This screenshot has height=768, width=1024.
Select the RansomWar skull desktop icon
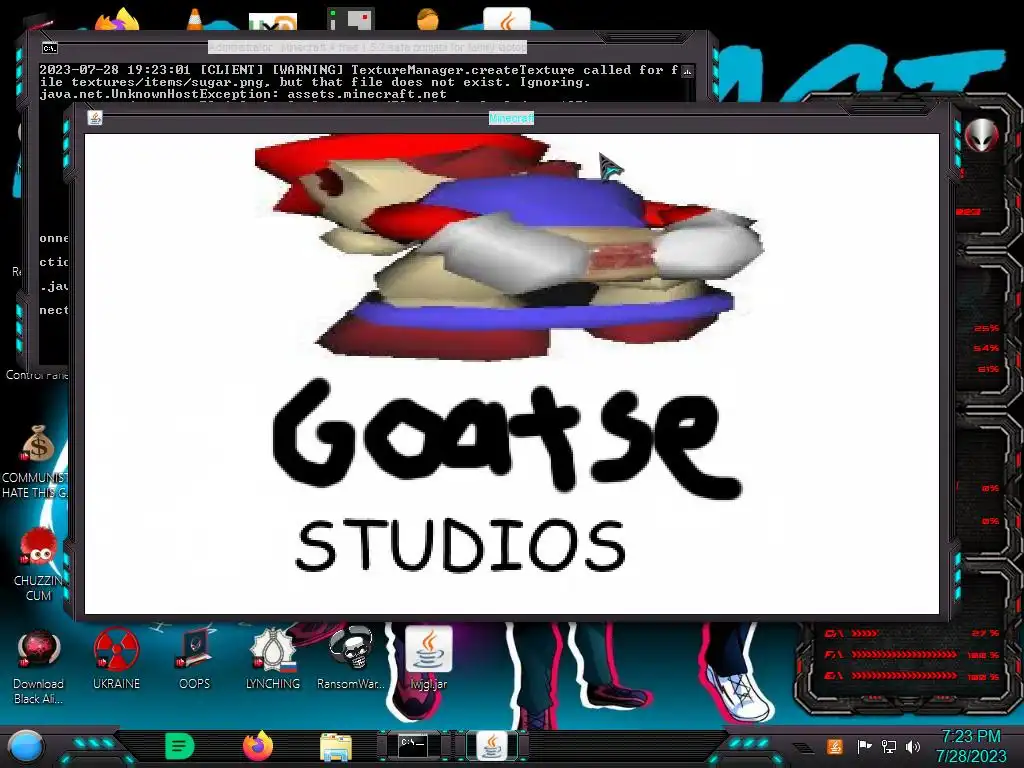(x=351, y=660)
